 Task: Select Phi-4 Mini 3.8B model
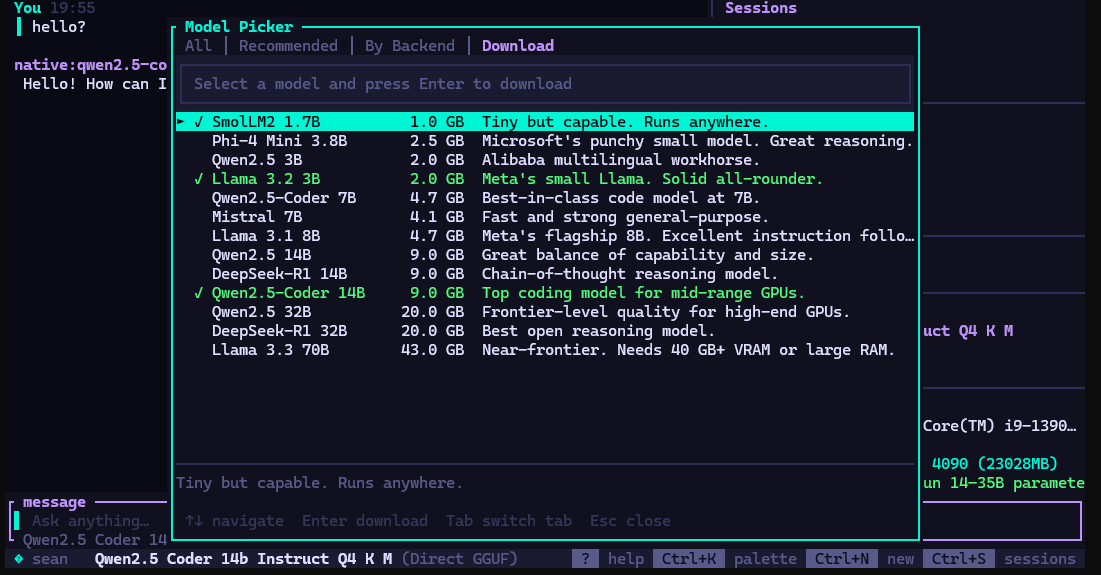point(545,140)
